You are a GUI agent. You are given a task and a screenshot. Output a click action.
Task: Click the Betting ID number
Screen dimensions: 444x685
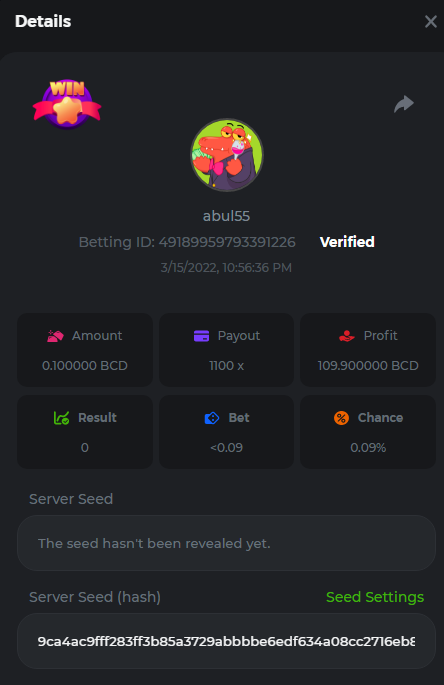227,242
